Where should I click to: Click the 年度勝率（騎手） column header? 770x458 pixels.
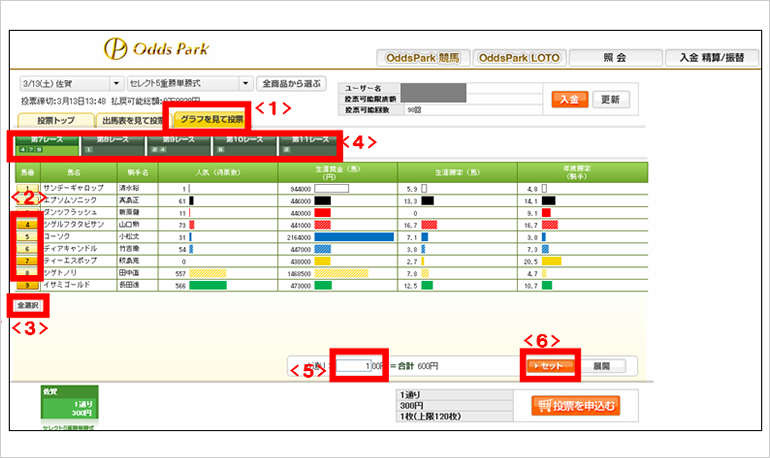pos(583,173)
